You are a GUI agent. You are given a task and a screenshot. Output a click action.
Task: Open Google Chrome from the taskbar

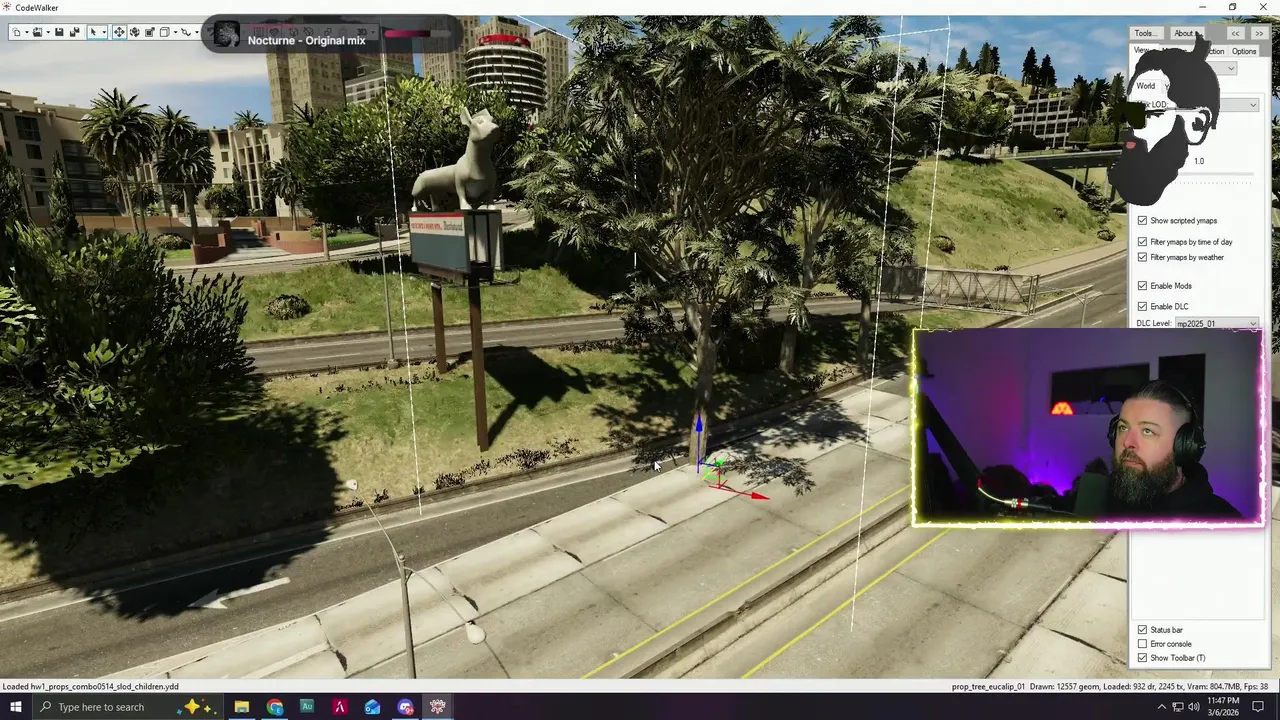tap(275, 707)
